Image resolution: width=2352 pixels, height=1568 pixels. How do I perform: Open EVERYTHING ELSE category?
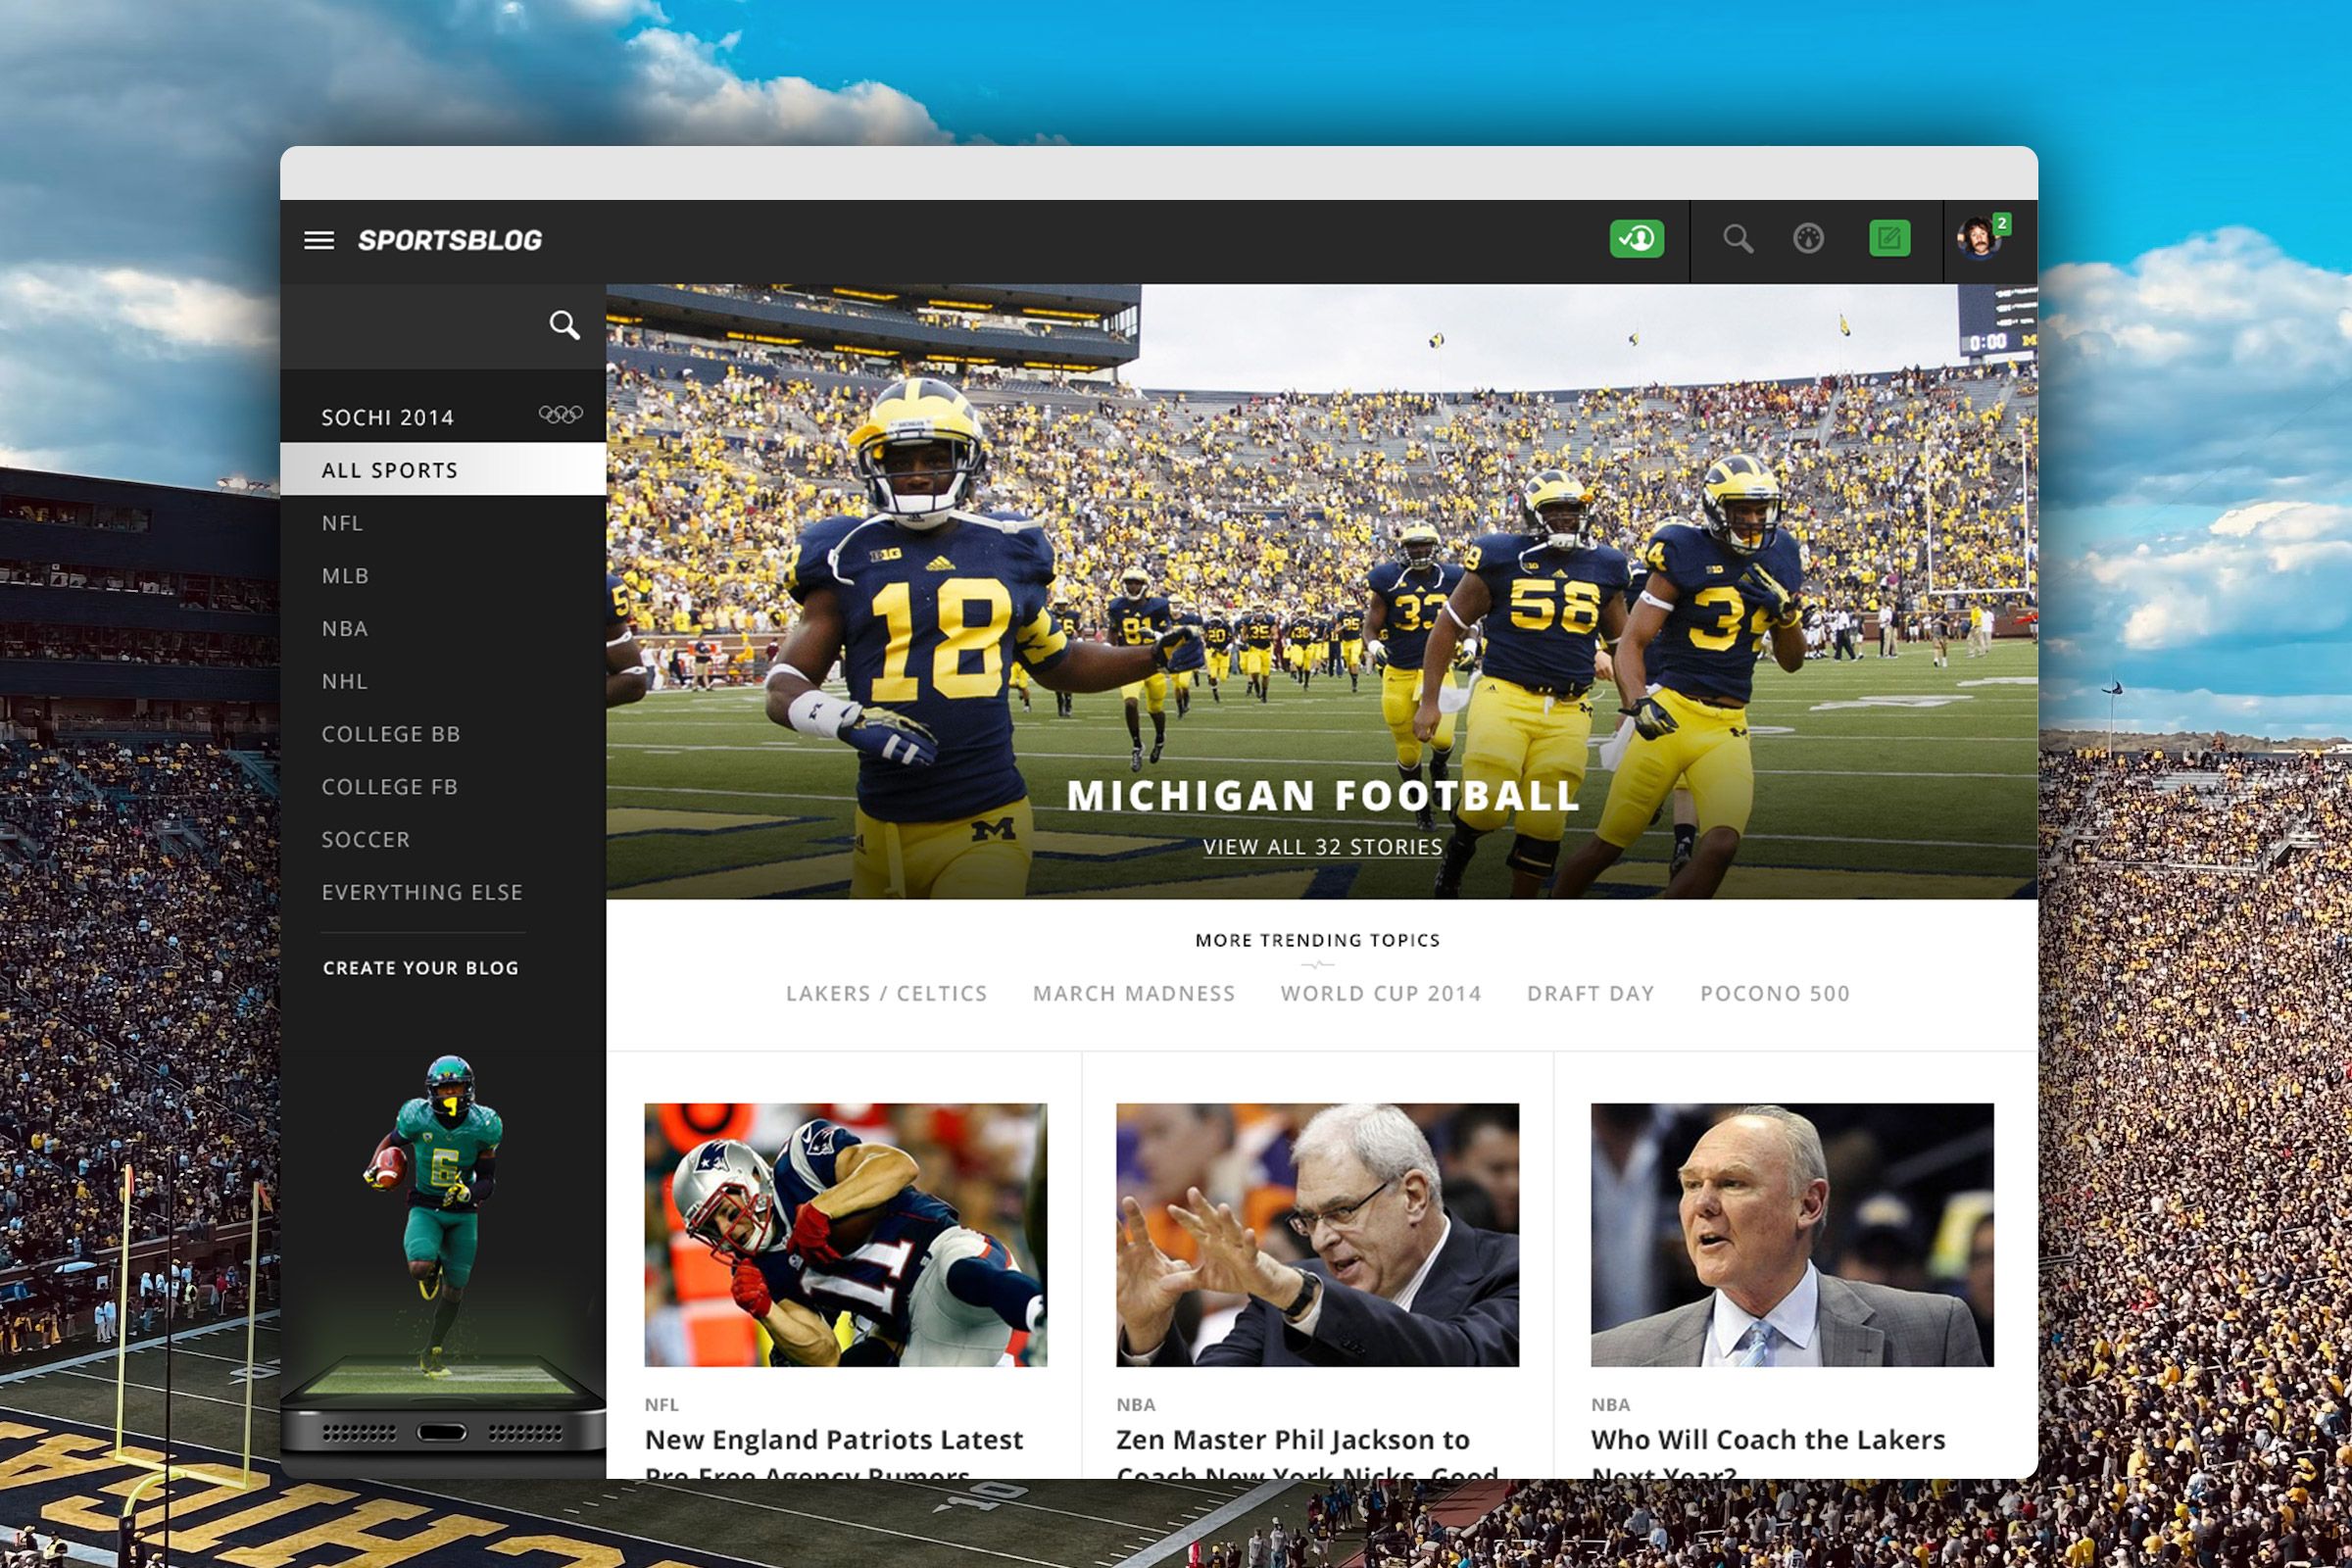422,892
